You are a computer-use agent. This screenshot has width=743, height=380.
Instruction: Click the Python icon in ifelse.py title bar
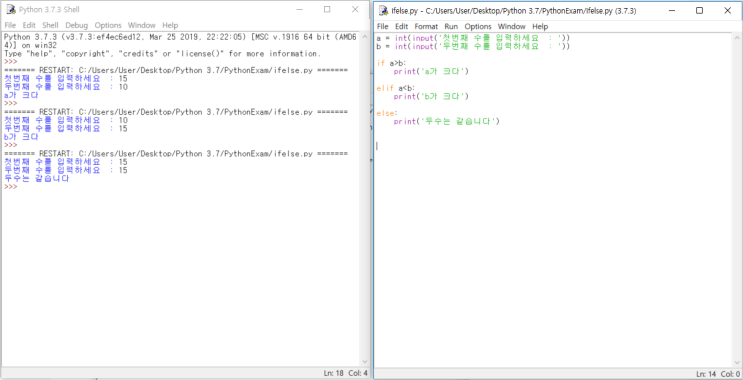[384, 11]
